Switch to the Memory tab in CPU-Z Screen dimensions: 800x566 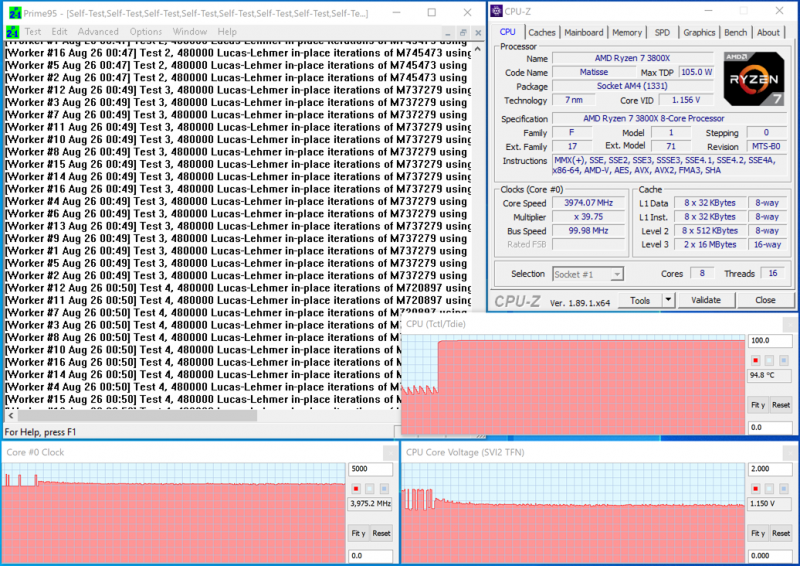tap(627, 32)
